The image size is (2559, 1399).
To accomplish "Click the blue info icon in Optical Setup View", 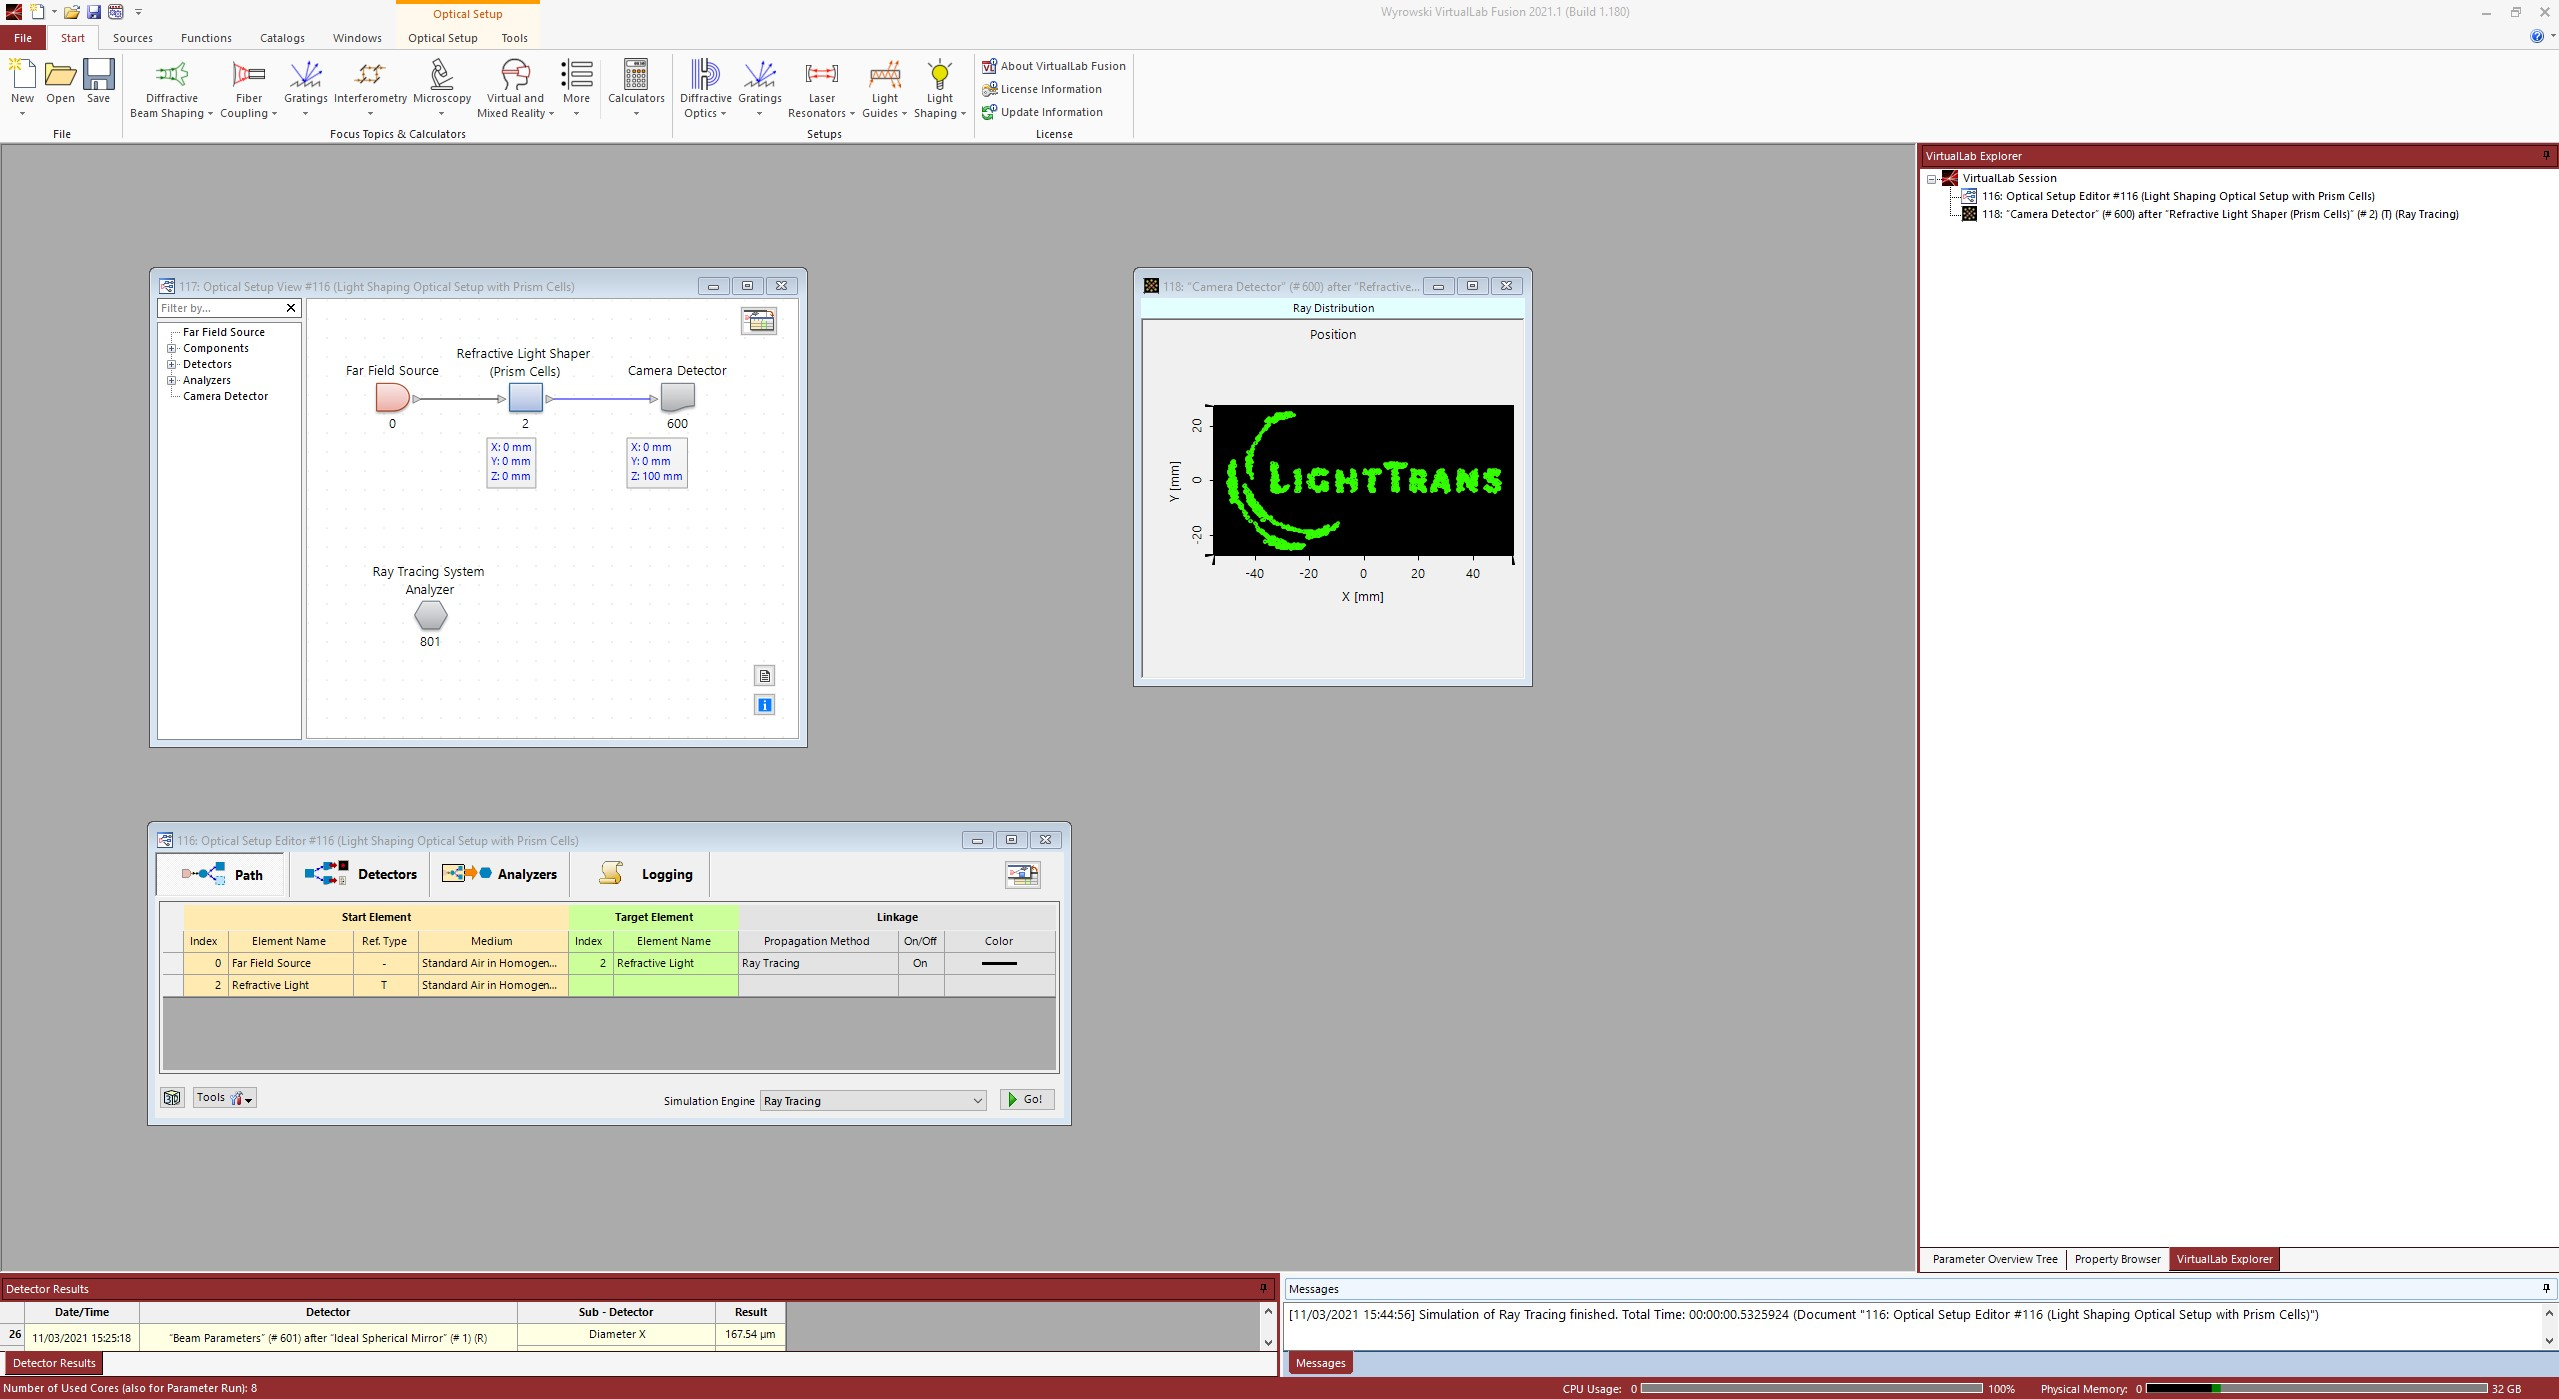I will point(764,705).
